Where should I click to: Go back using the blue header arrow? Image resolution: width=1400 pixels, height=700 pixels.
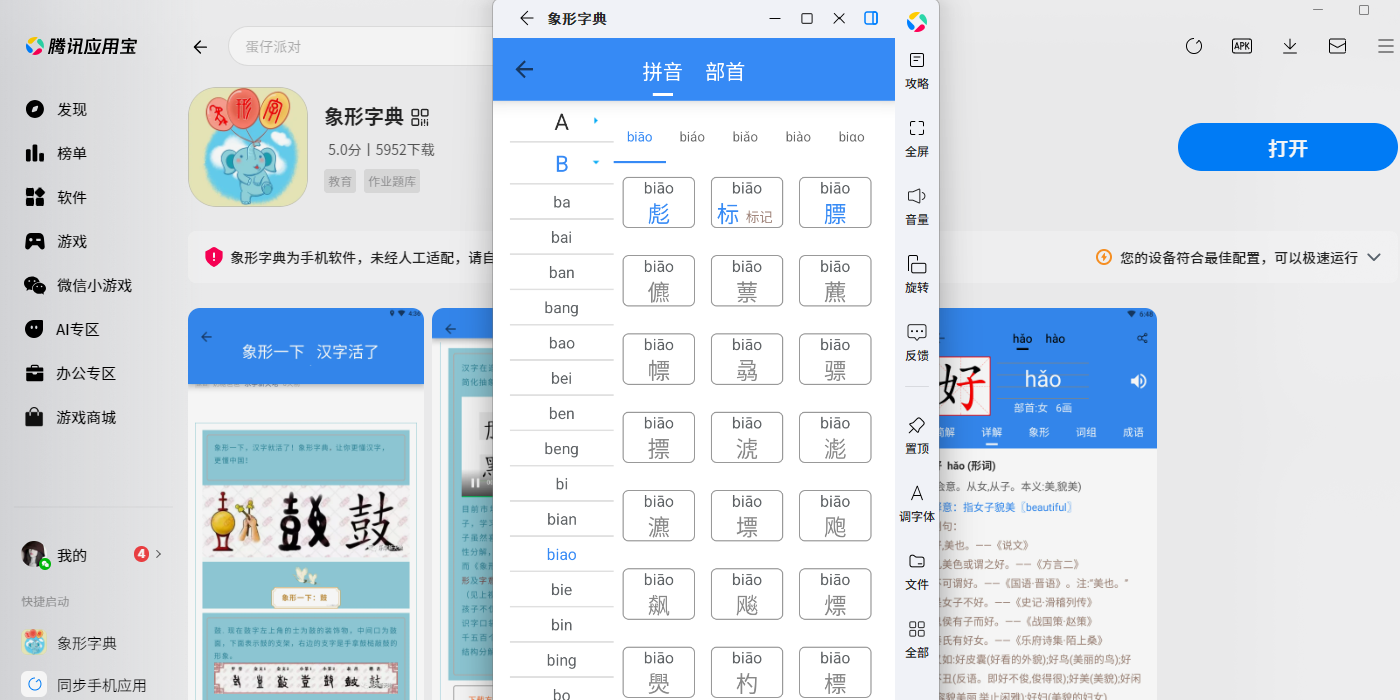tap(524, 69)
